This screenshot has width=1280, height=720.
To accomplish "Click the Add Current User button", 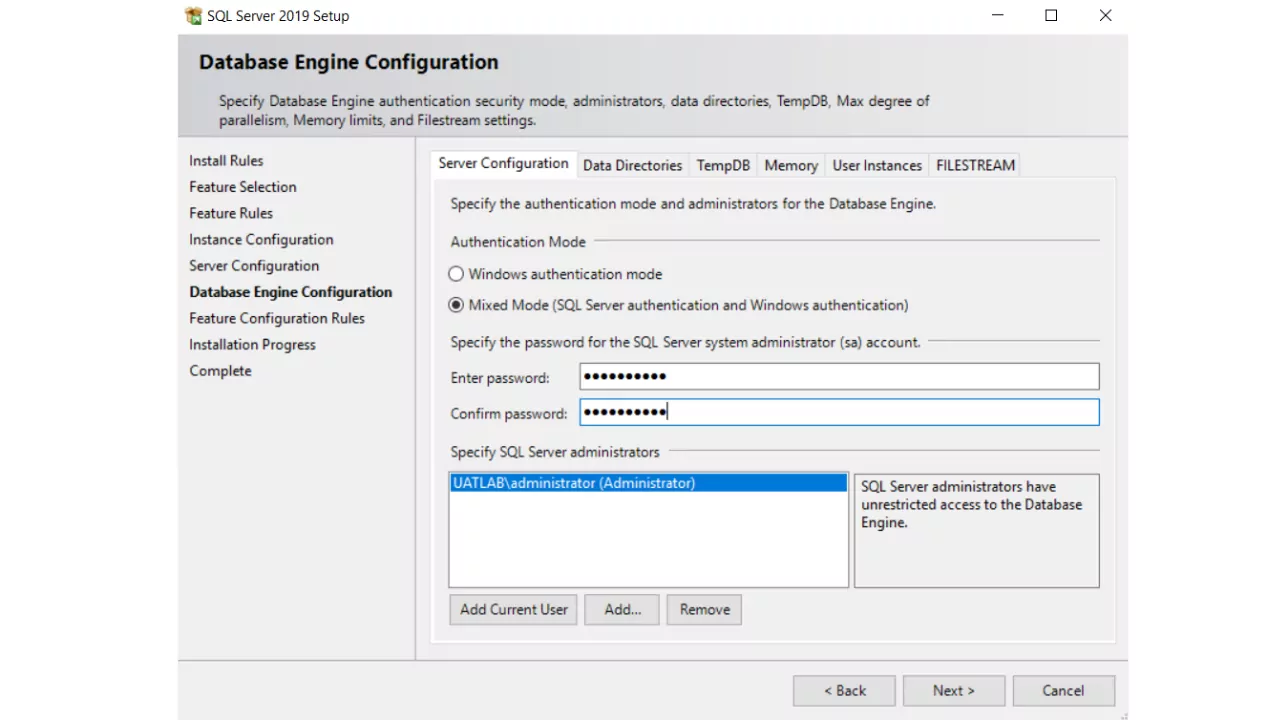I will [514, 609].
